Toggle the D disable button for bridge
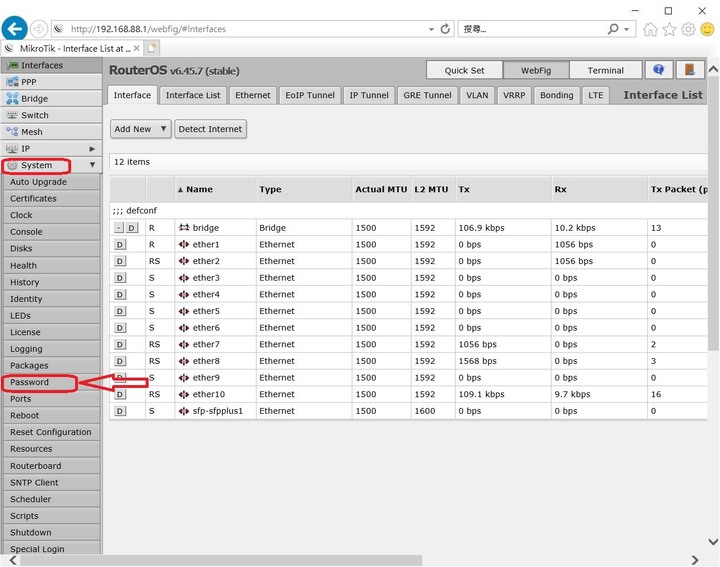This screenshot has height=567, width=720. 132,228
